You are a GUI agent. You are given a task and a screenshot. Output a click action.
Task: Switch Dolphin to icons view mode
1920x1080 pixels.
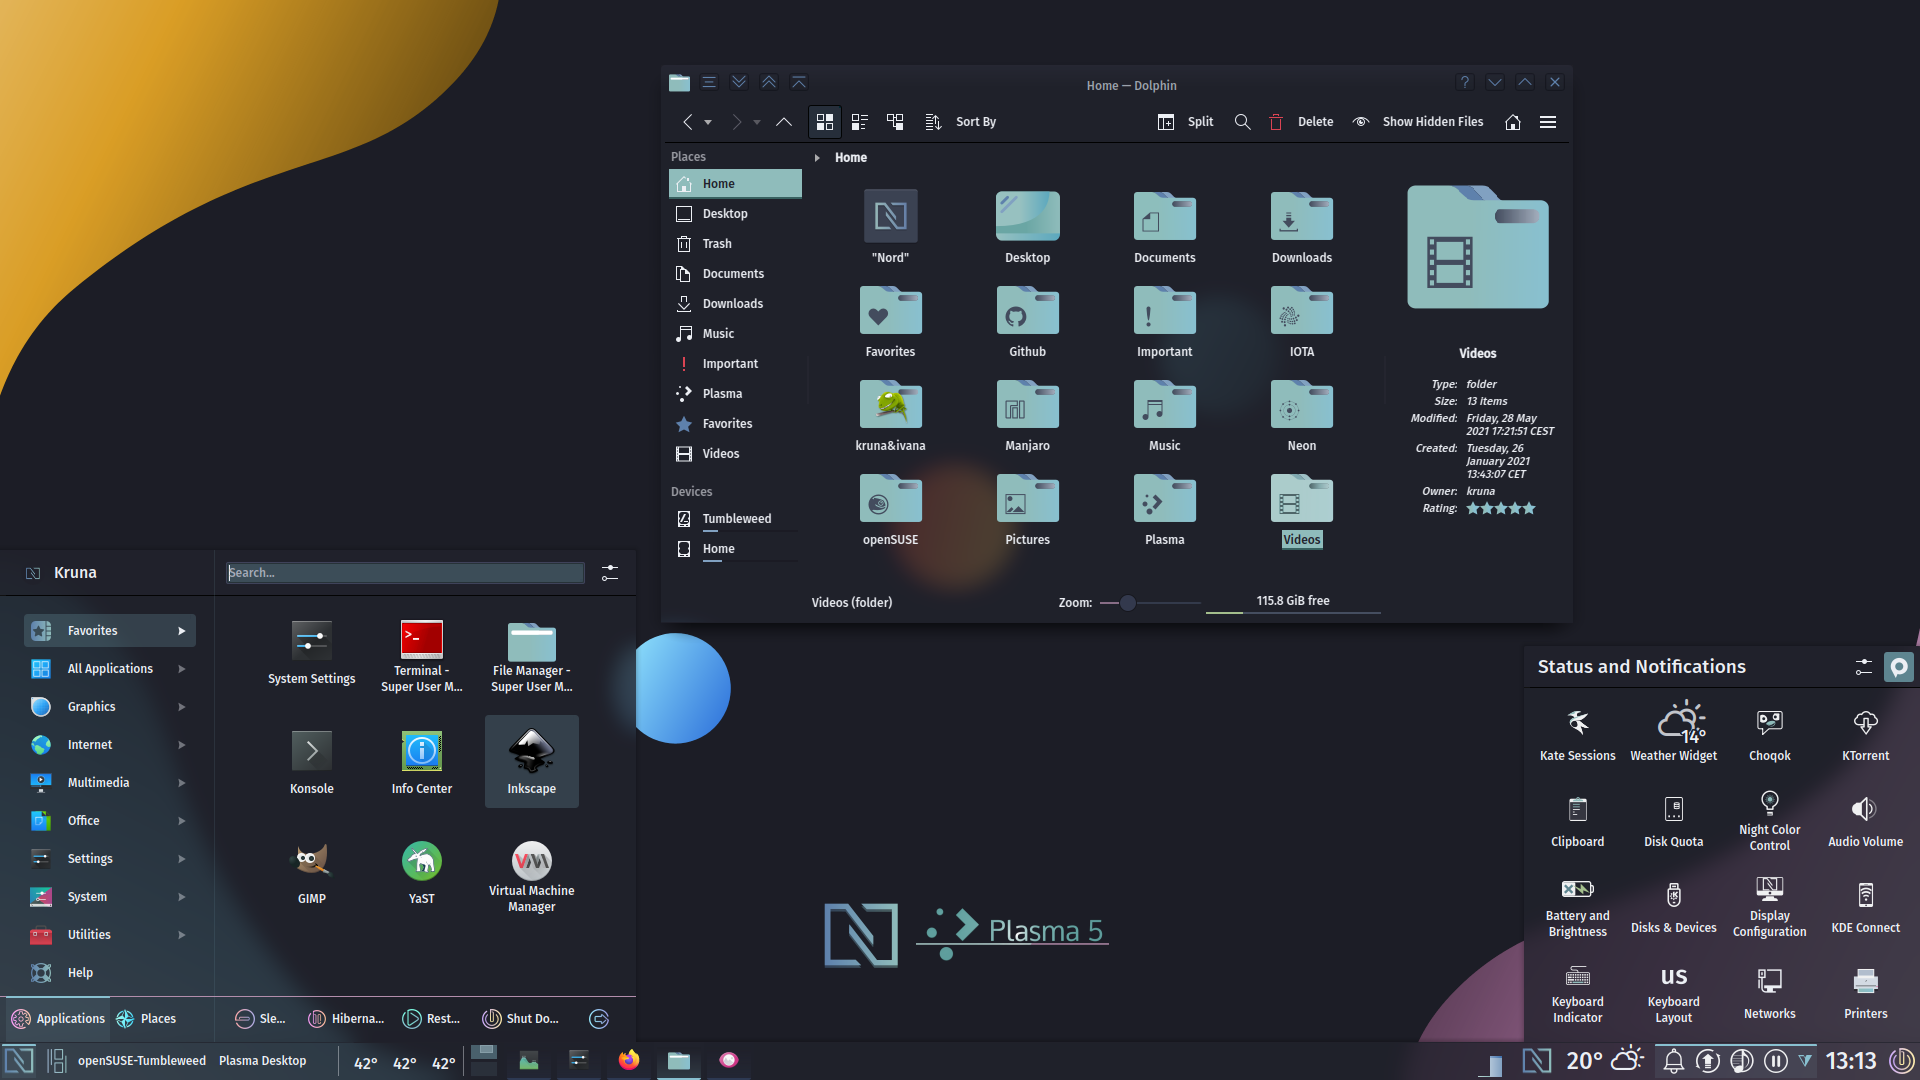pyautogui.click(x=824, y=122)
